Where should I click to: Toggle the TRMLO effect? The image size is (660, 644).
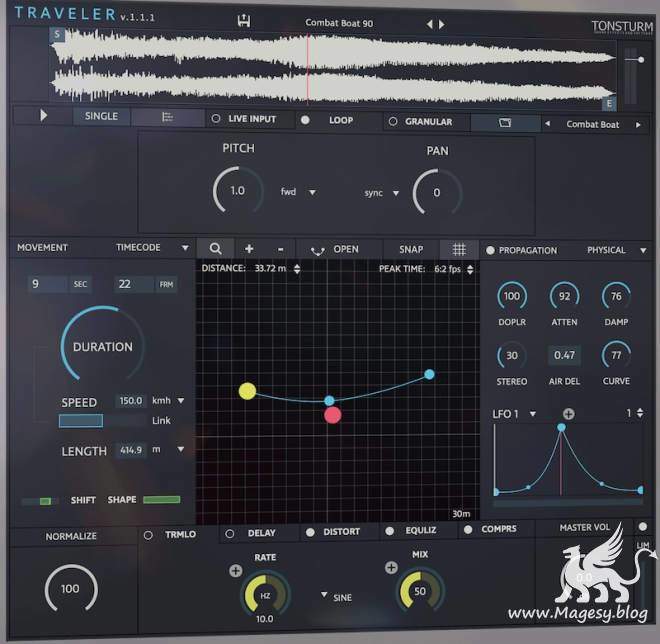[x=148, y=535]
